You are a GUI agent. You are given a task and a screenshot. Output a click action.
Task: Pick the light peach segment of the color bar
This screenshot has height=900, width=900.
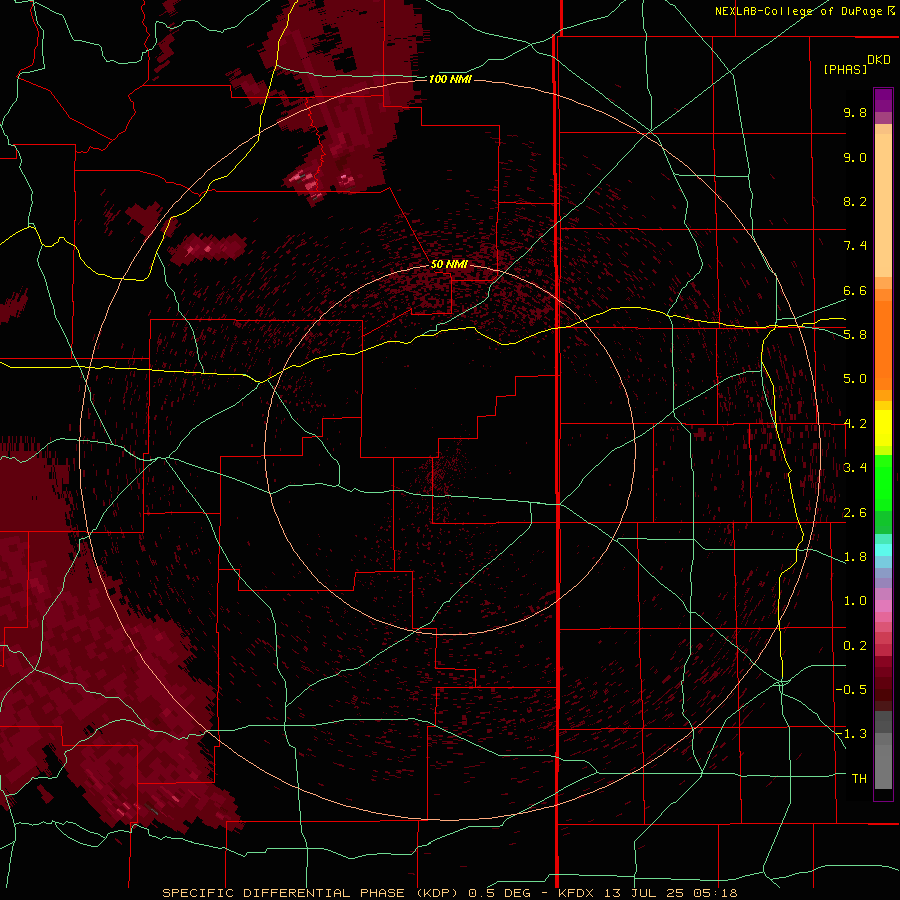(x=883, y=207)
